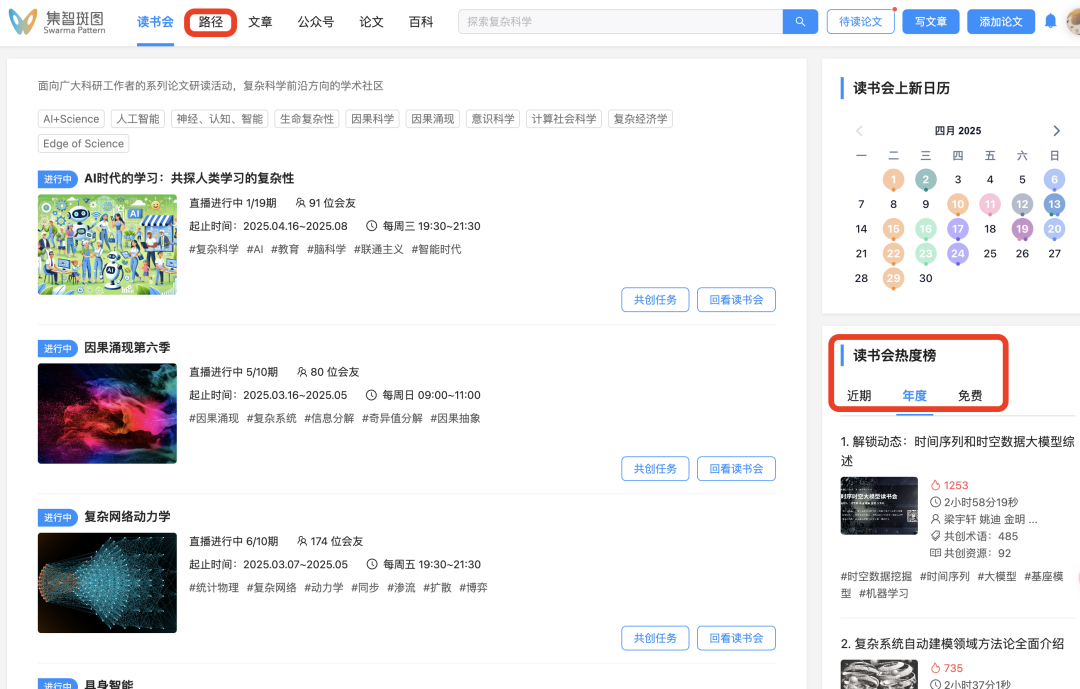Filter by 因果涌现 tag
1080x689 pixels.
click(432, 119)
